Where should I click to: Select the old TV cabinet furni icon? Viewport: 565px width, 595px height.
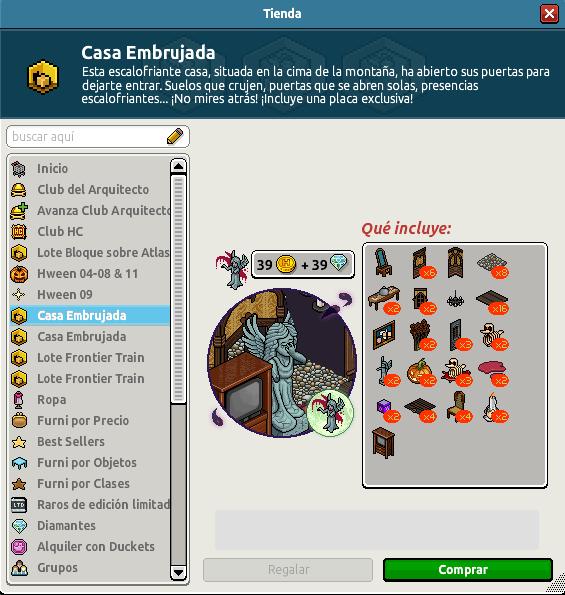[x=384, y=442]
